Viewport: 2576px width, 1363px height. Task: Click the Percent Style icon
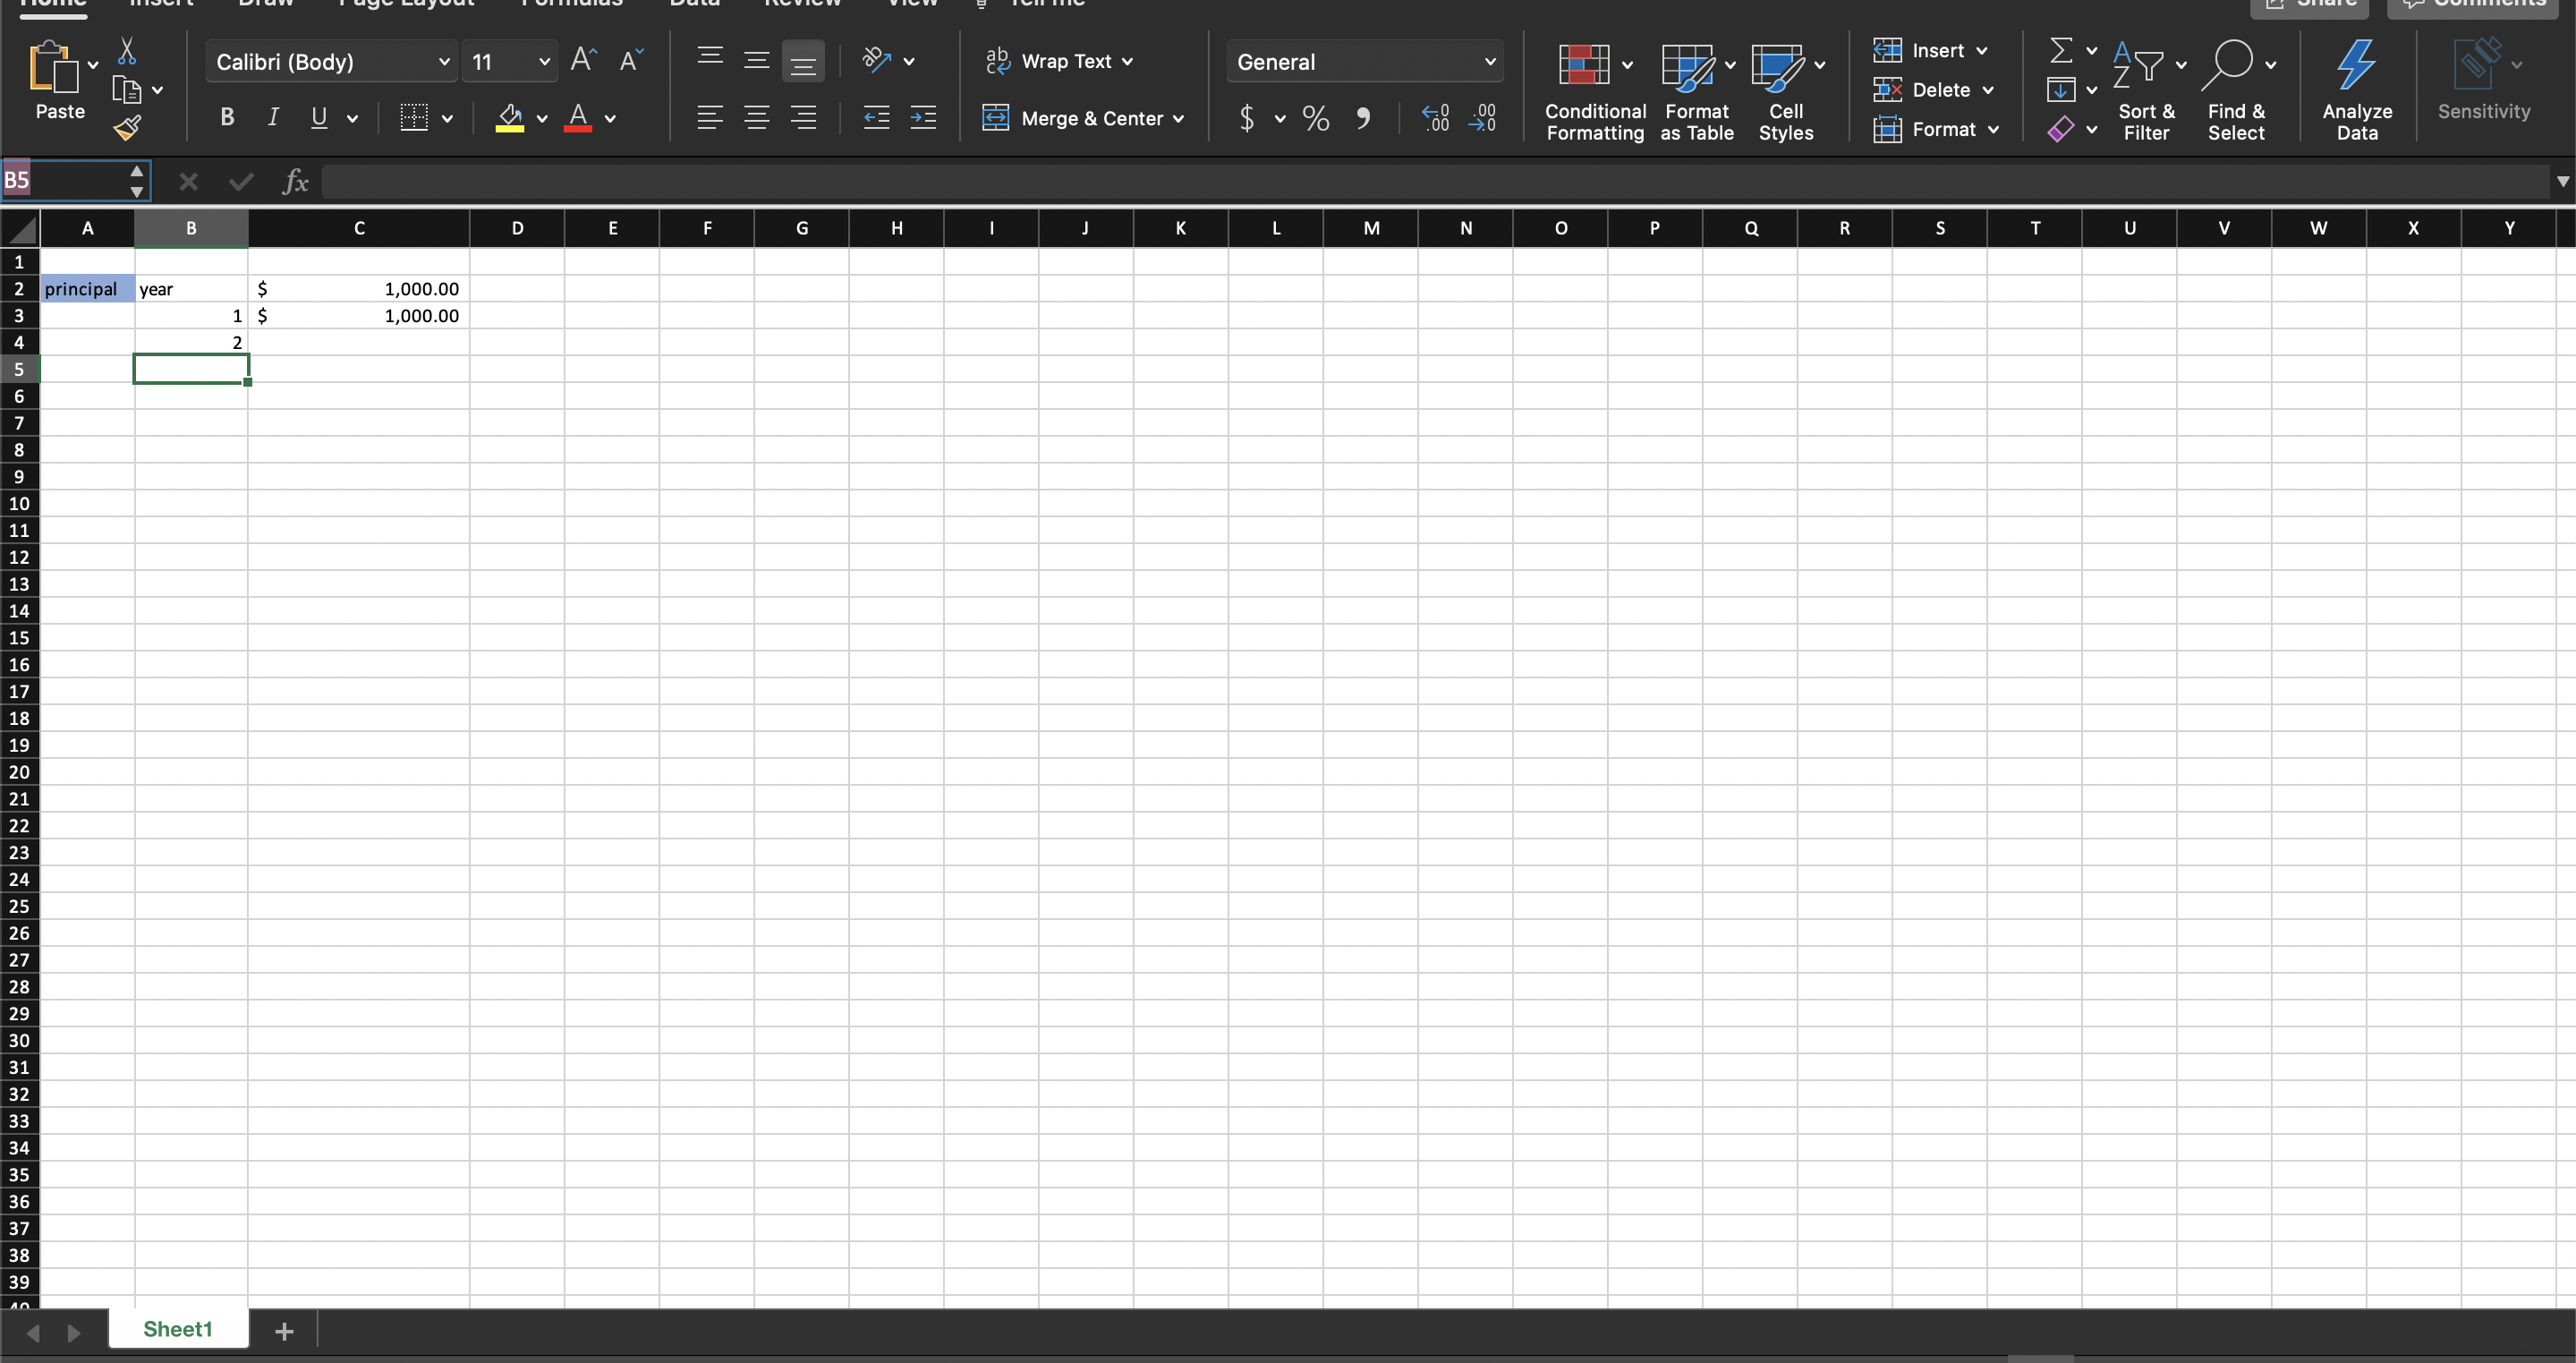point(1316,119)
